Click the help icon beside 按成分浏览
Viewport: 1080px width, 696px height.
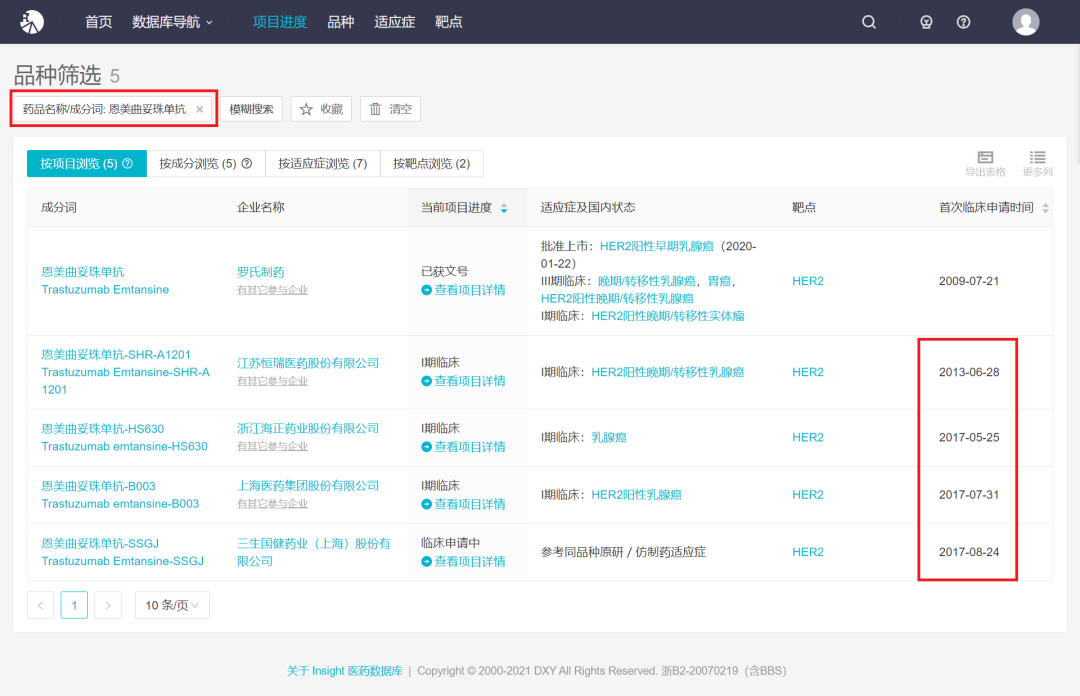[x=247, y=163]
